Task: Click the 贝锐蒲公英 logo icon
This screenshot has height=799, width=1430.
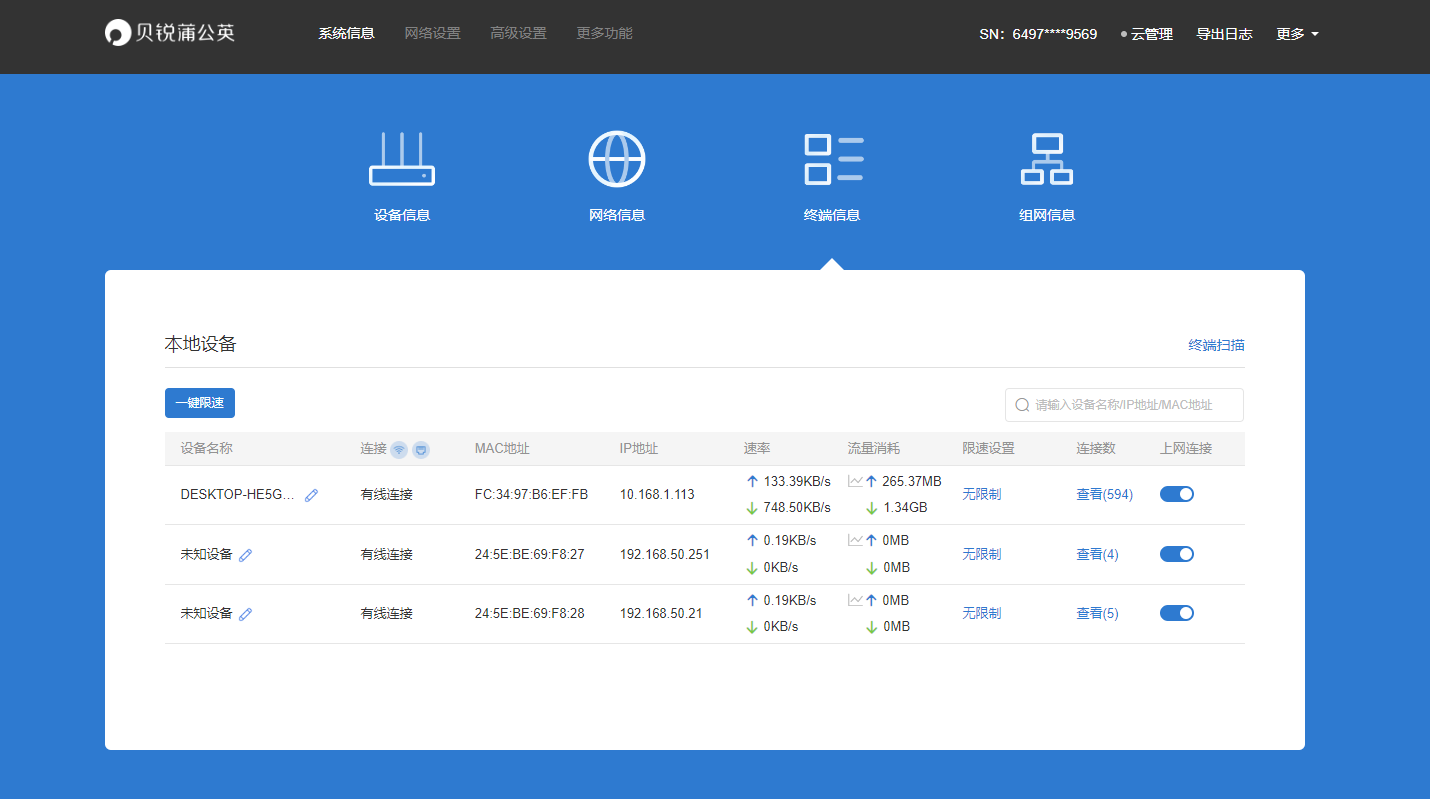Action: pos(115,32)
